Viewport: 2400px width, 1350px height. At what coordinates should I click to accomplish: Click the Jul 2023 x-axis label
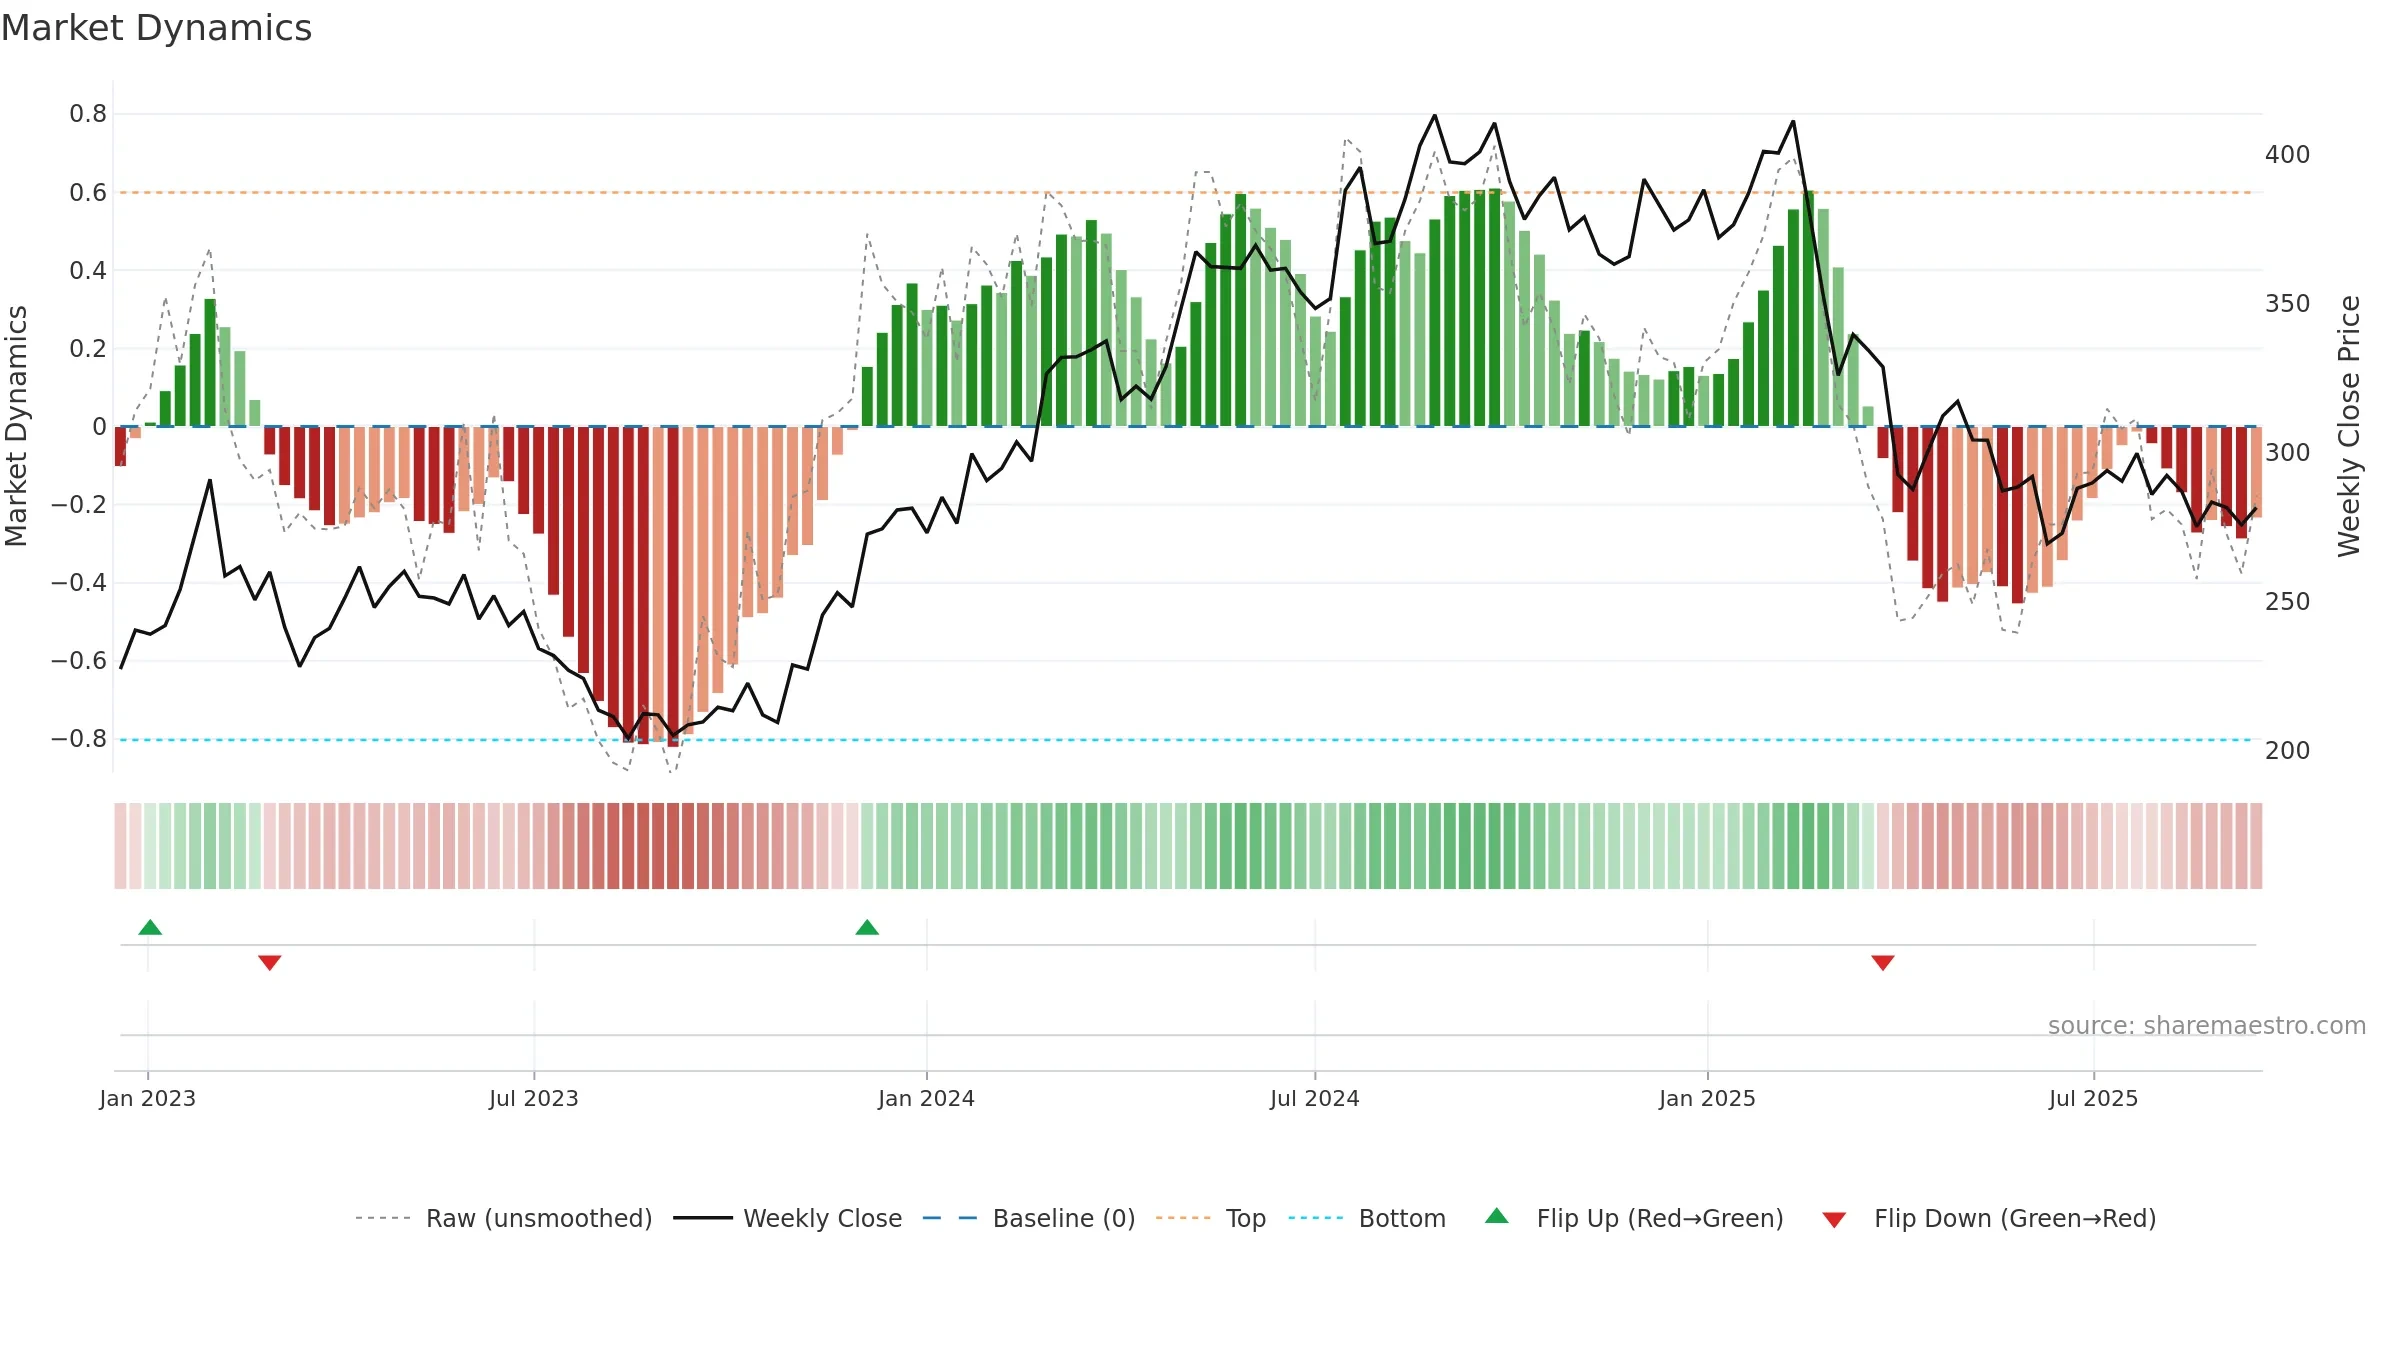click(x=533, y=1098)
